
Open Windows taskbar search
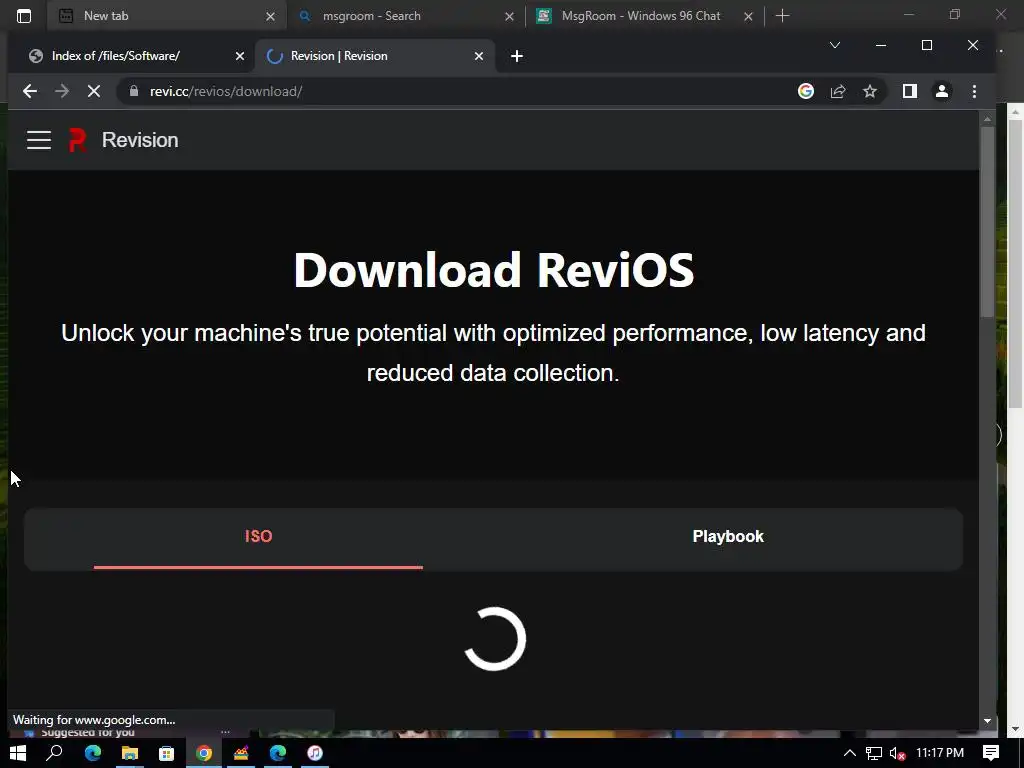click(55, 753)
